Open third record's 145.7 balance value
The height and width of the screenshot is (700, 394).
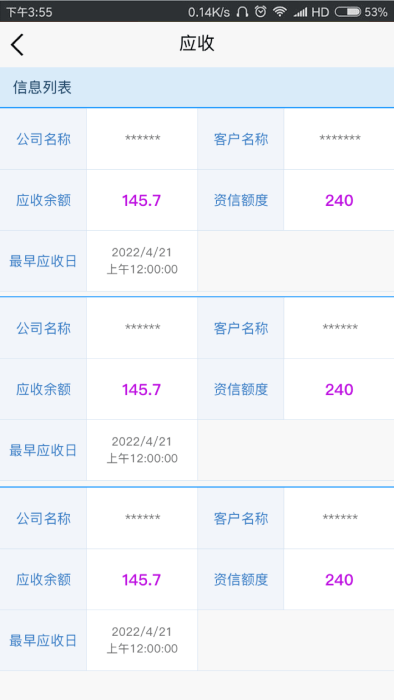141,580
